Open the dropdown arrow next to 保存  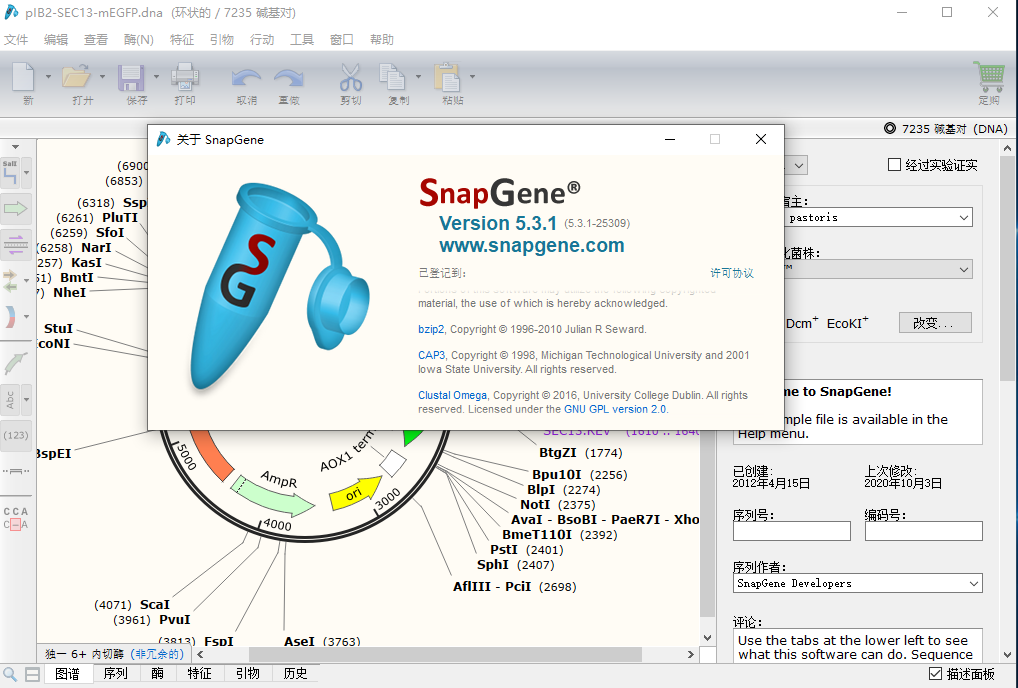(156, 77)
